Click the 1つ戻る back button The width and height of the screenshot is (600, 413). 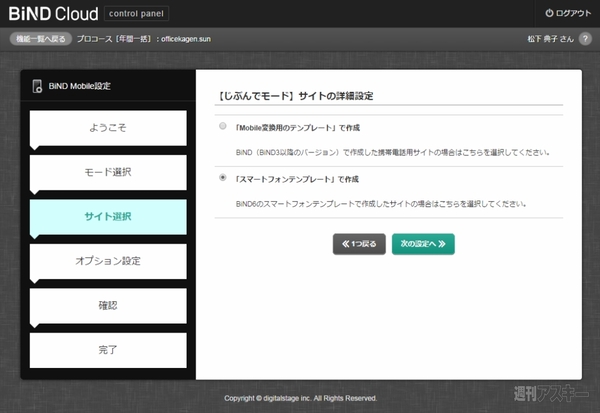pyautogui.click(x=359, y=244)
